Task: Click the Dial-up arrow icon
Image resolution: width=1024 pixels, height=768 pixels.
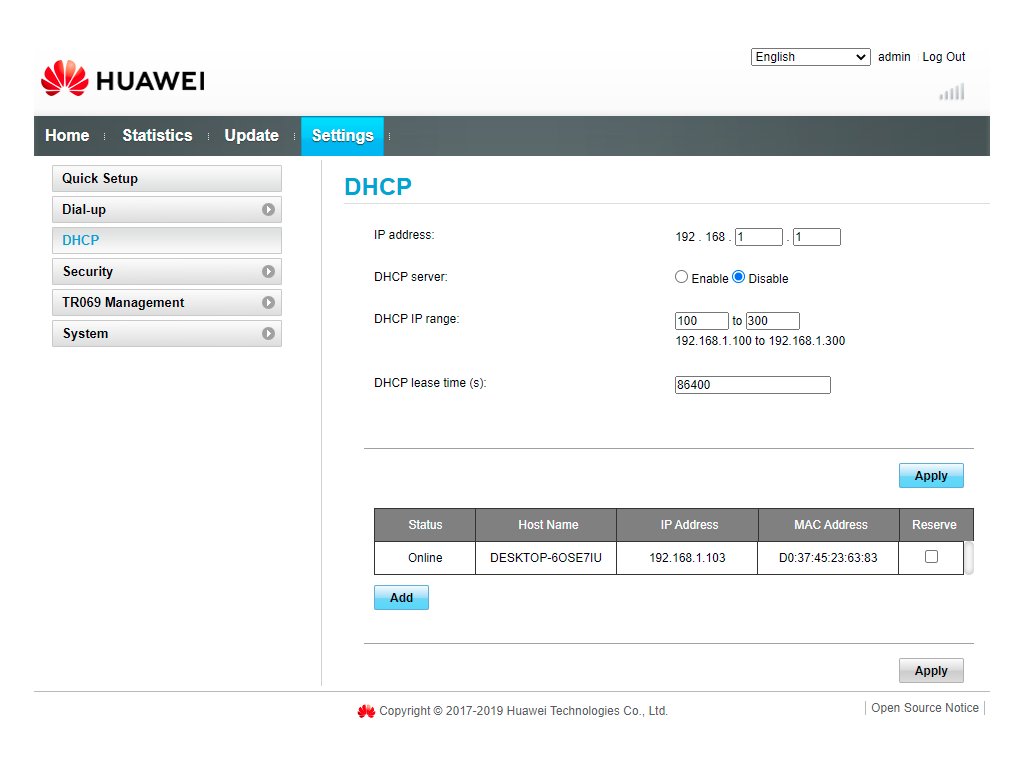Action: point(268,210)
